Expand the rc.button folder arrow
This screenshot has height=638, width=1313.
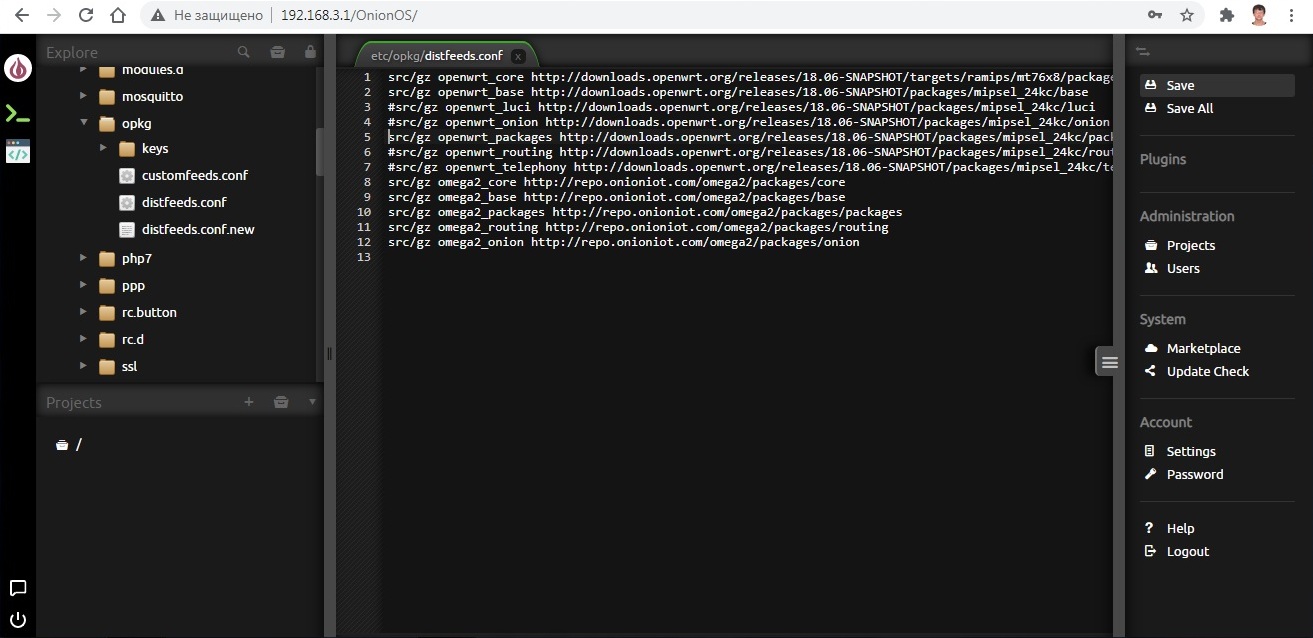point(84,312)
